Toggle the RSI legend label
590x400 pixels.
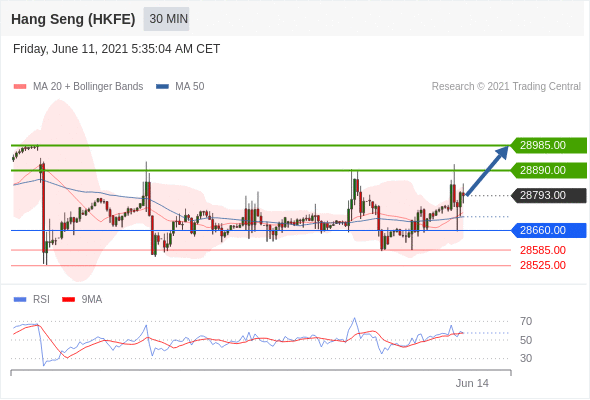41,300
